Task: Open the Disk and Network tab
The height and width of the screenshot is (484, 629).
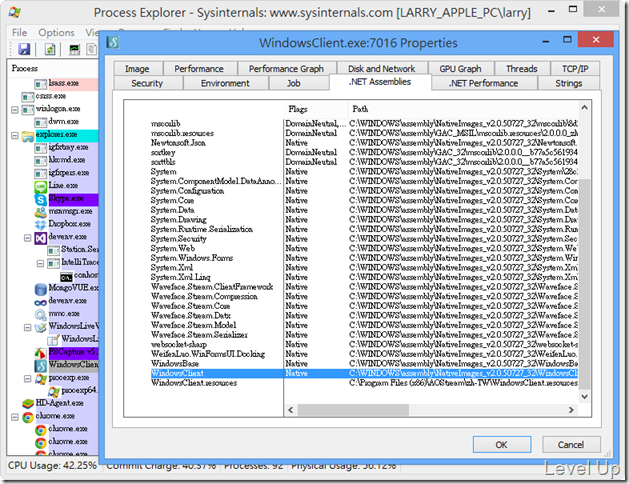Action: click(381, 69)
